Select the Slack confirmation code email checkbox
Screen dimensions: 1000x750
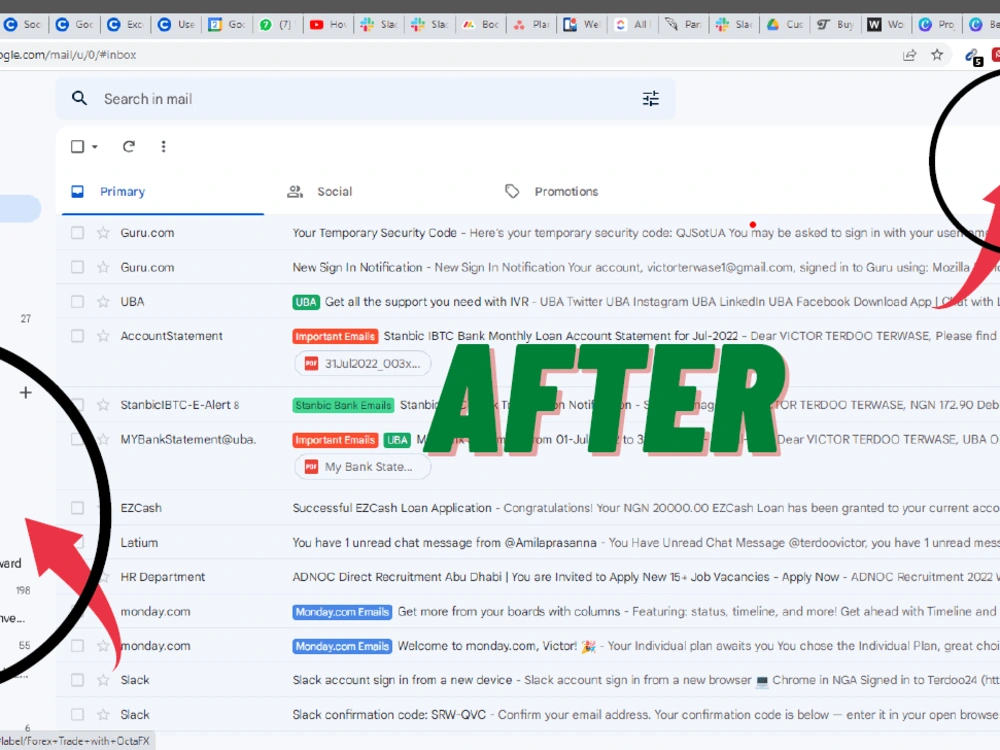tap(77, 715)
